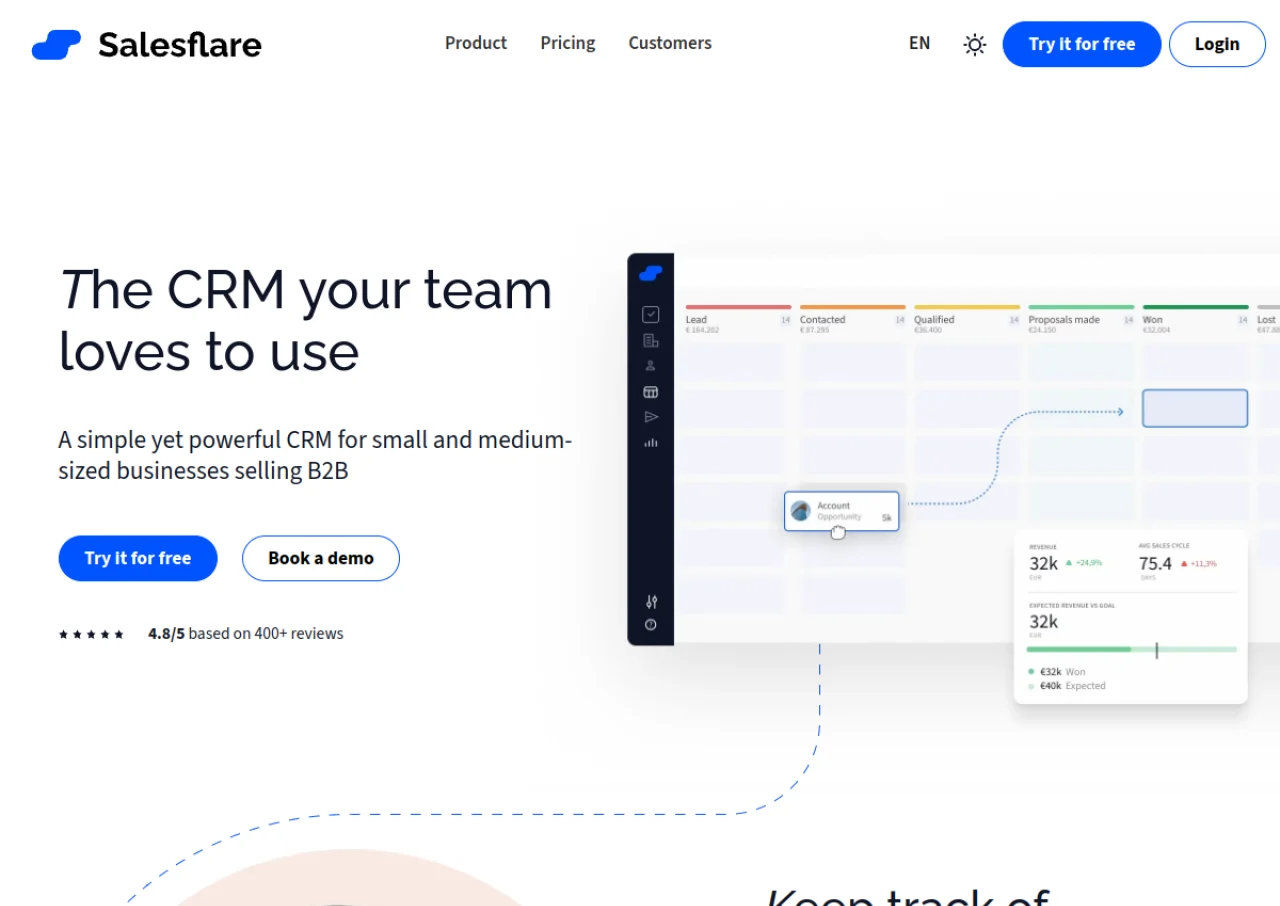Click the opportunities board icon in the mockup sidebar
1280x906 pixels.
(x=651, y=392)
